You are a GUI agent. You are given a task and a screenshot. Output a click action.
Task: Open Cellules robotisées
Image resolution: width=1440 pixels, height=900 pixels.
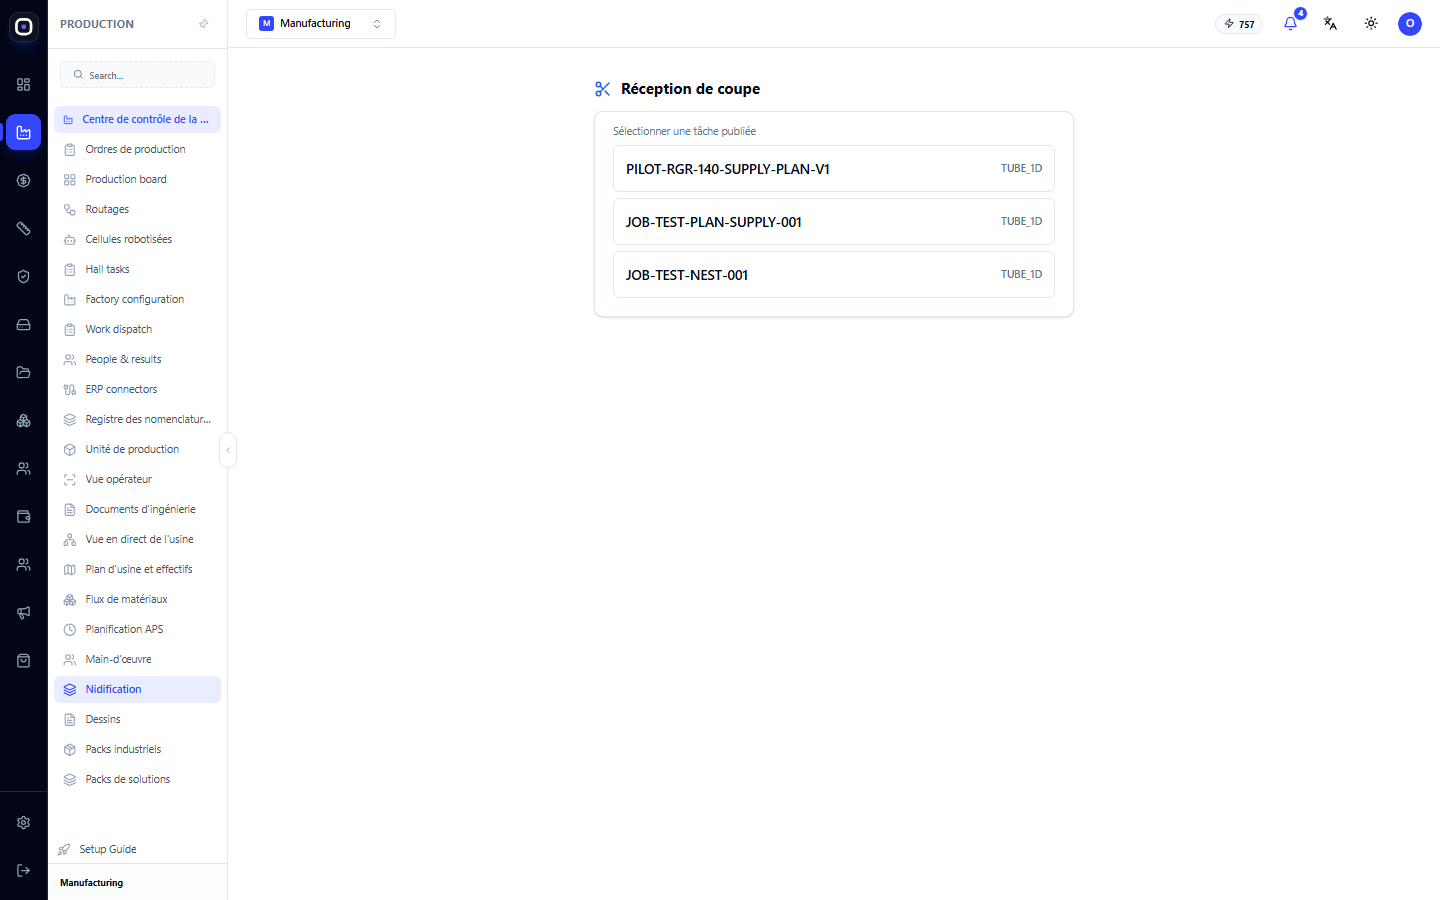[137, 239]
